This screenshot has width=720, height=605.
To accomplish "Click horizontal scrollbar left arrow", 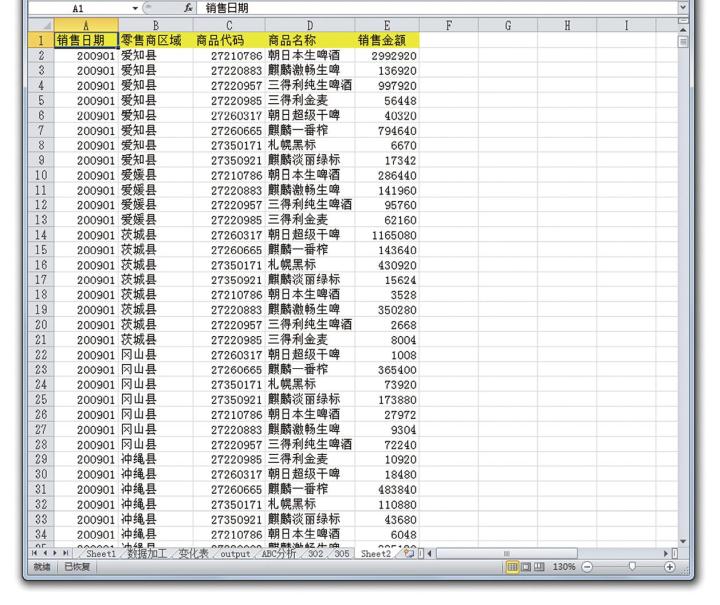I will (430, 554).
